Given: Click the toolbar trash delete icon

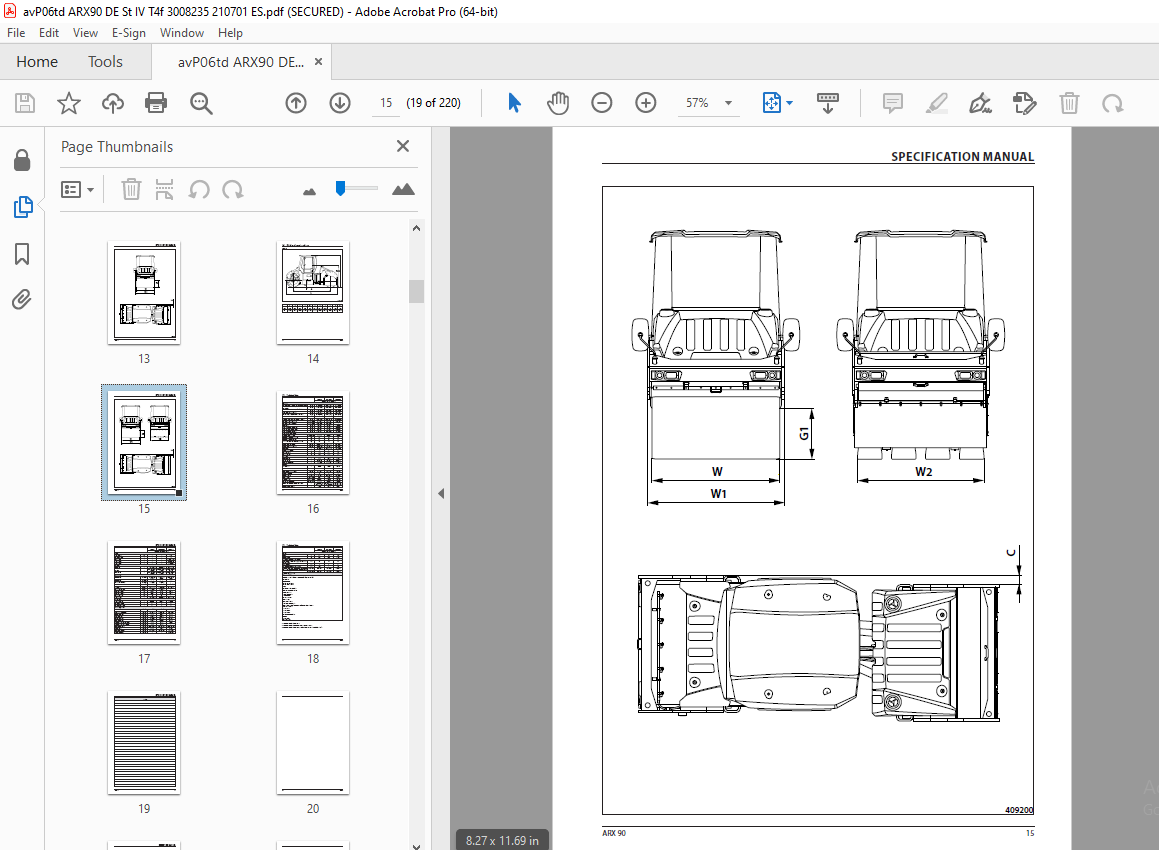Looking at the screenshot, I should (1069, 103).
